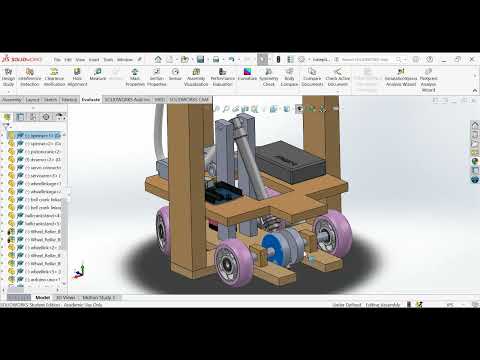Run Symmetry Check

(268, 77)
